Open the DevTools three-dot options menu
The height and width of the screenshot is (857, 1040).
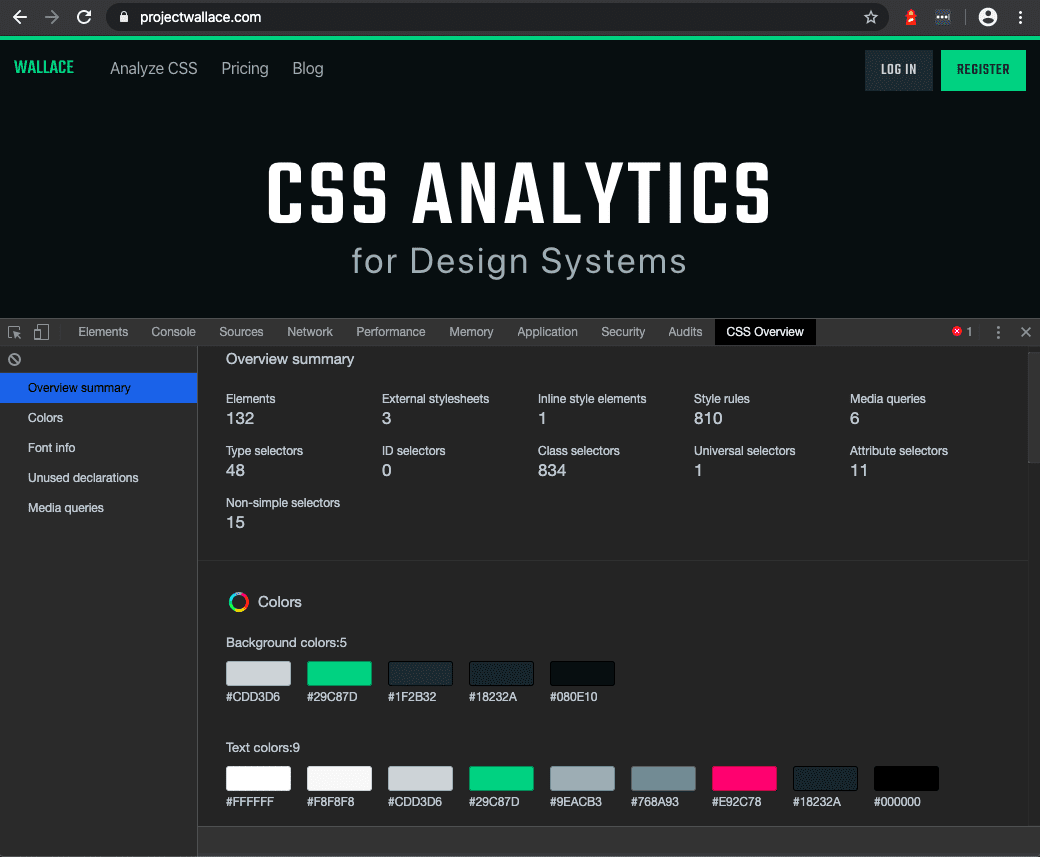(998, 331)
